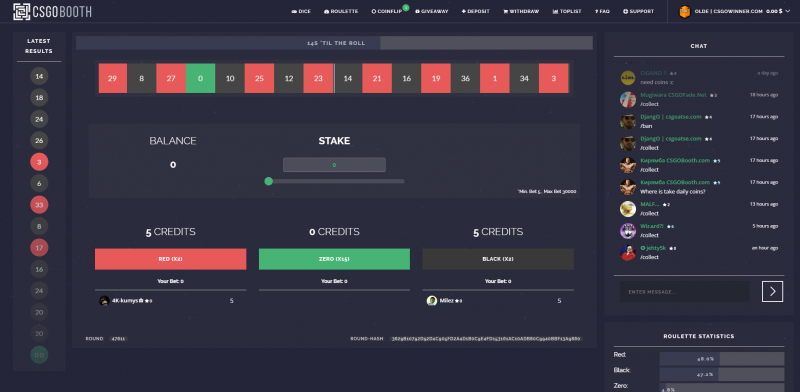
Task: Open the Toplist page
Action: (x=567, y=11)
